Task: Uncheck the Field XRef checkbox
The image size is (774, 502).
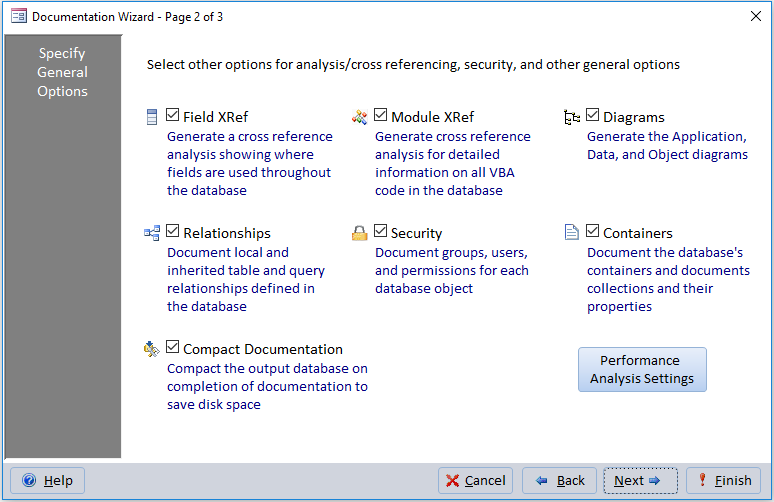Action: (173, 116)
